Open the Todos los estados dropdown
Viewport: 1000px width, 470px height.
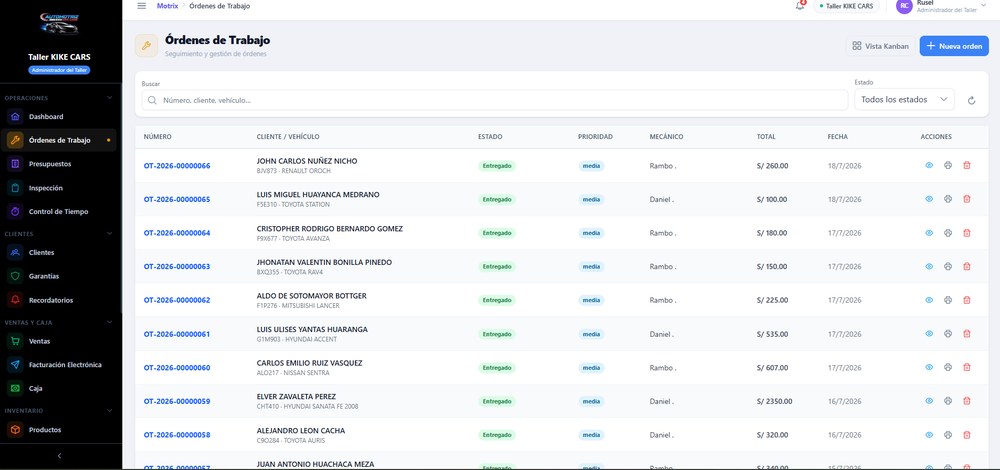[x=904, y=99]
